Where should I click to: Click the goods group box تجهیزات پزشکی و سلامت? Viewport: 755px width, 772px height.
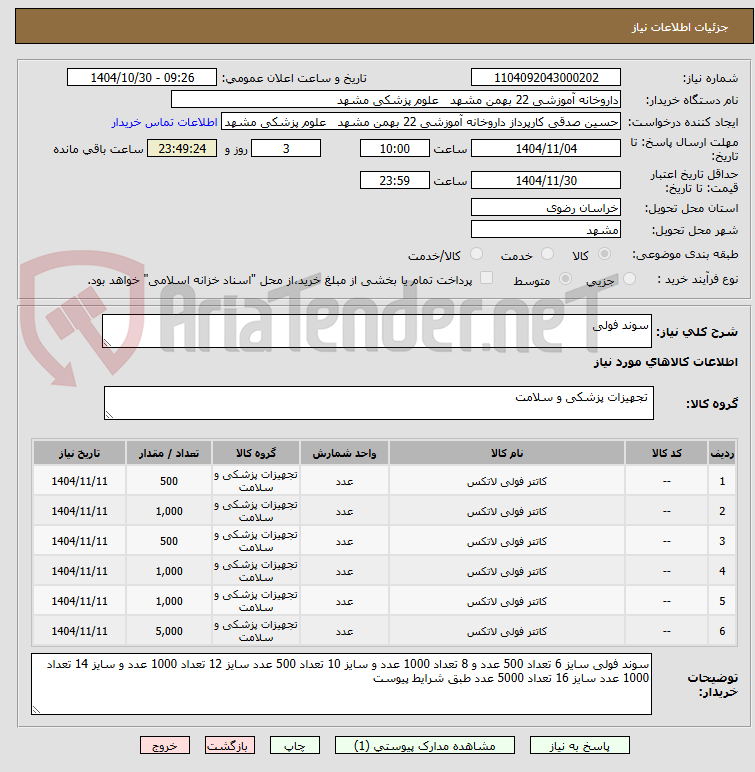(379, 403)
